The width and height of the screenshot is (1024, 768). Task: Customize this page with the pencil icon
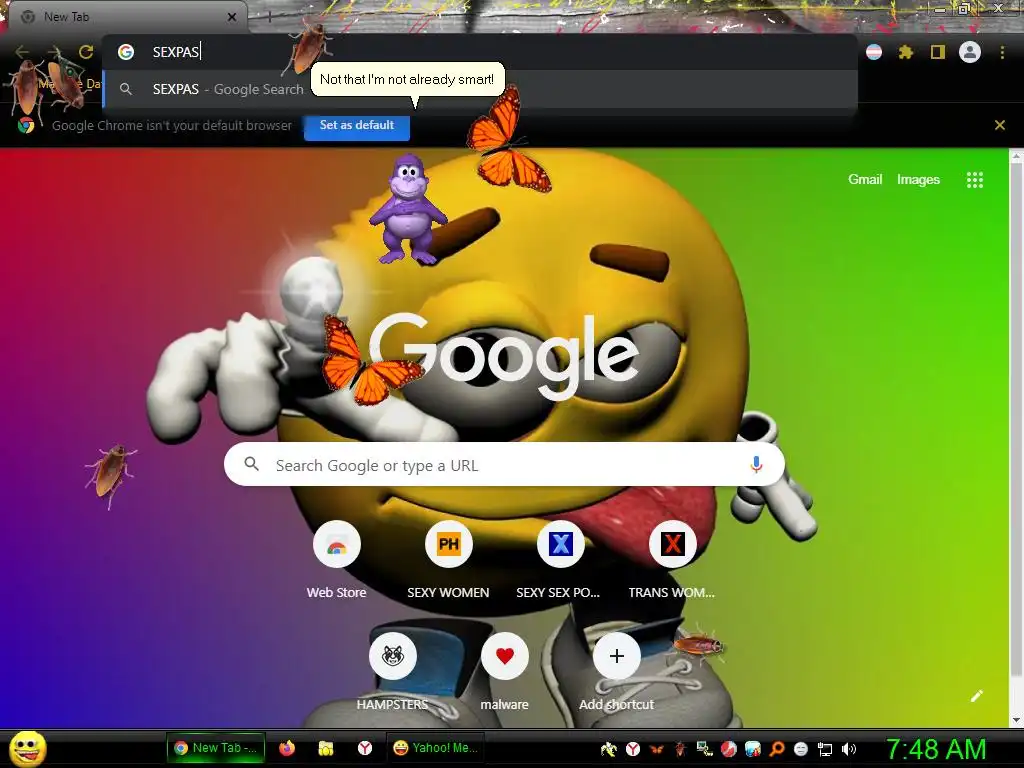(976, 696)
